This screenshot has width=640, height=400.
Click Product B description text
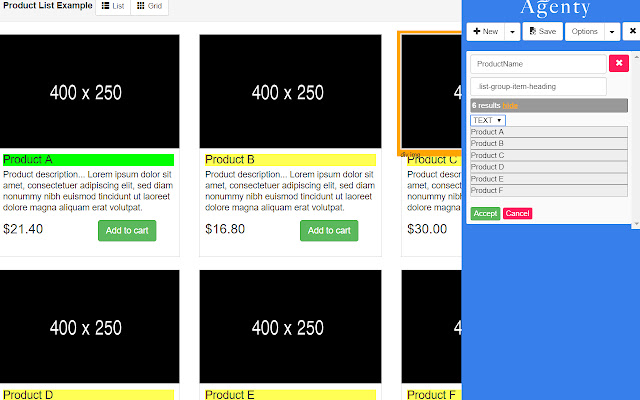pyautogui.click(x=290, y=191)
